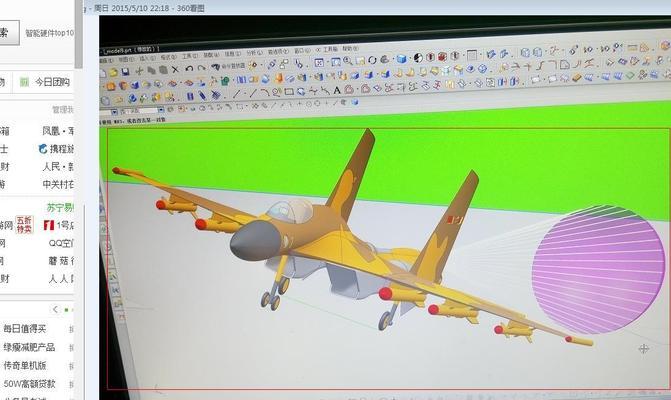Click the Undo arrow icon

click(189, 68)
